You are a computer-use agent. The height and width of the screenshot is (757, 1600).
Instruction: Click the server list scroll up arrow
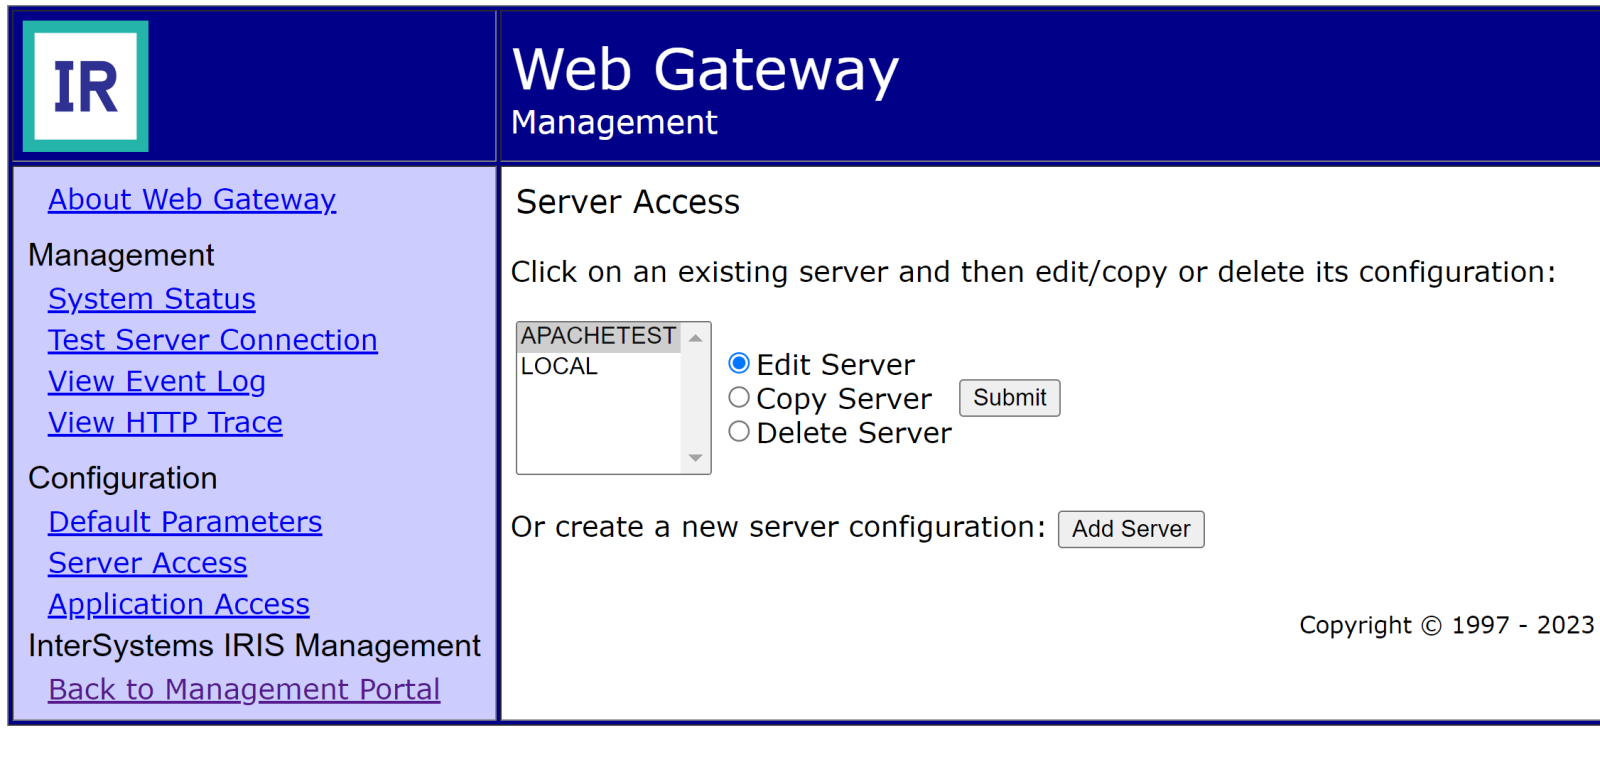(696, 338)
